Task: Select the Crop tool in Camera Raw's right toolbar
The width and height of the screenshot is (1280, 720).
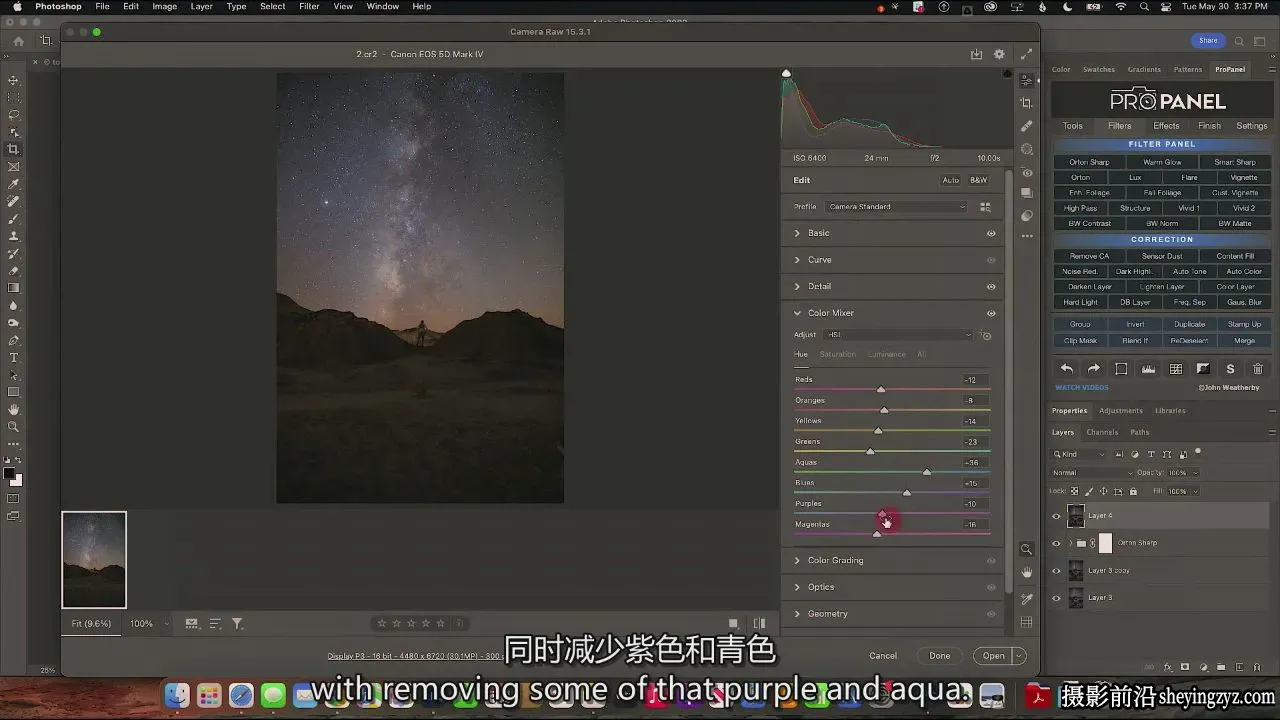Action: (x=1026, y=103)
